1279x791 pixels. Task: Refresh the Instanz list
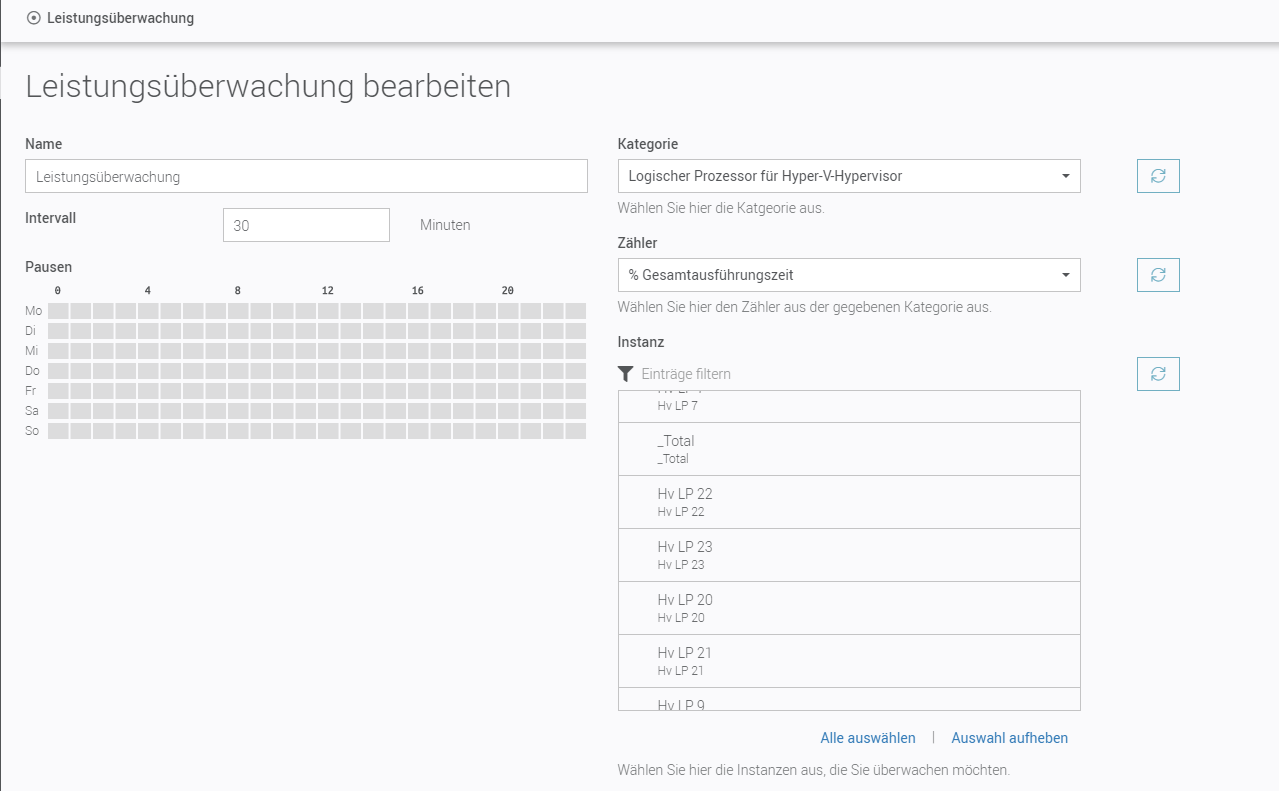1158,374
